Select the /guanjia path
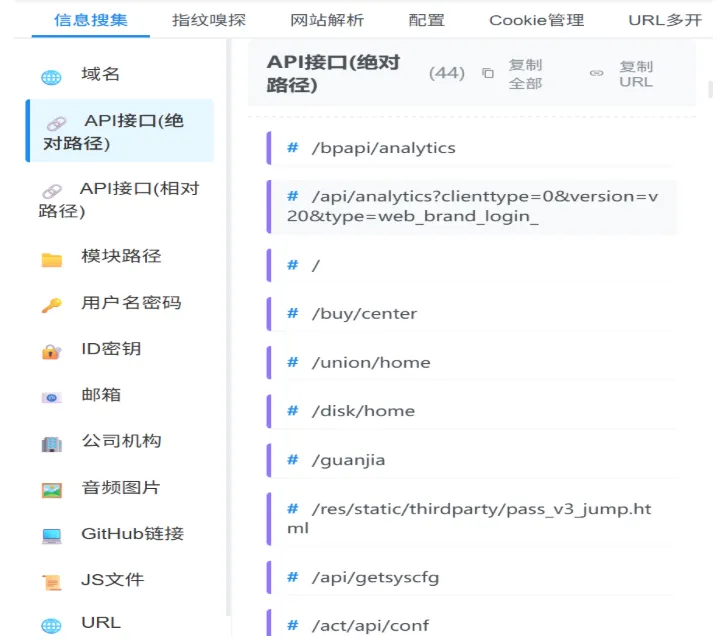 [349, 460]
